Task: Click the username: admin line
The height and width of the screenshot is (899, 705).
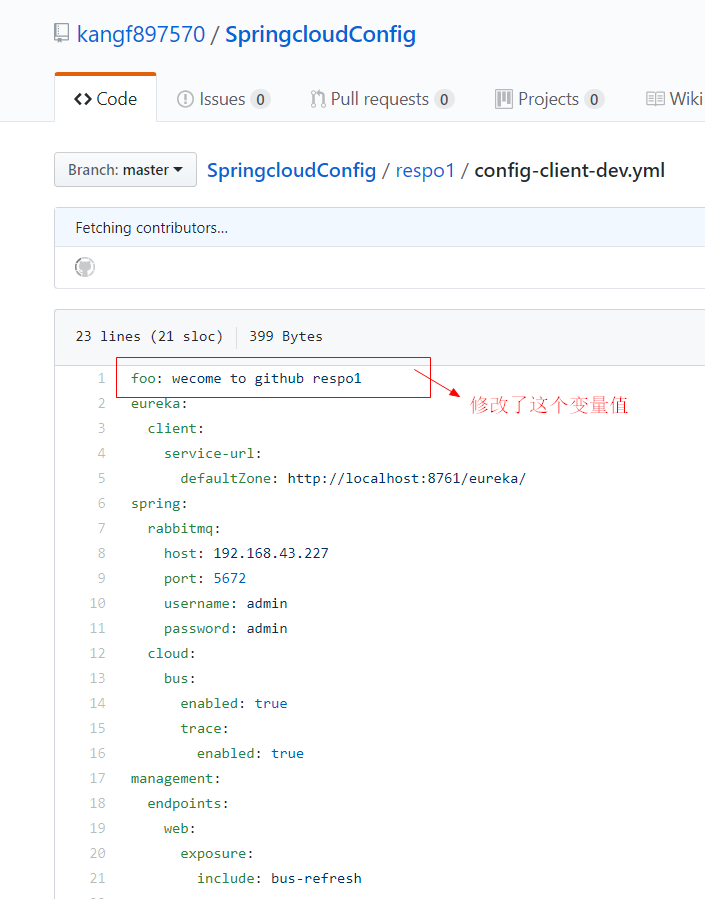Action: 226,604
